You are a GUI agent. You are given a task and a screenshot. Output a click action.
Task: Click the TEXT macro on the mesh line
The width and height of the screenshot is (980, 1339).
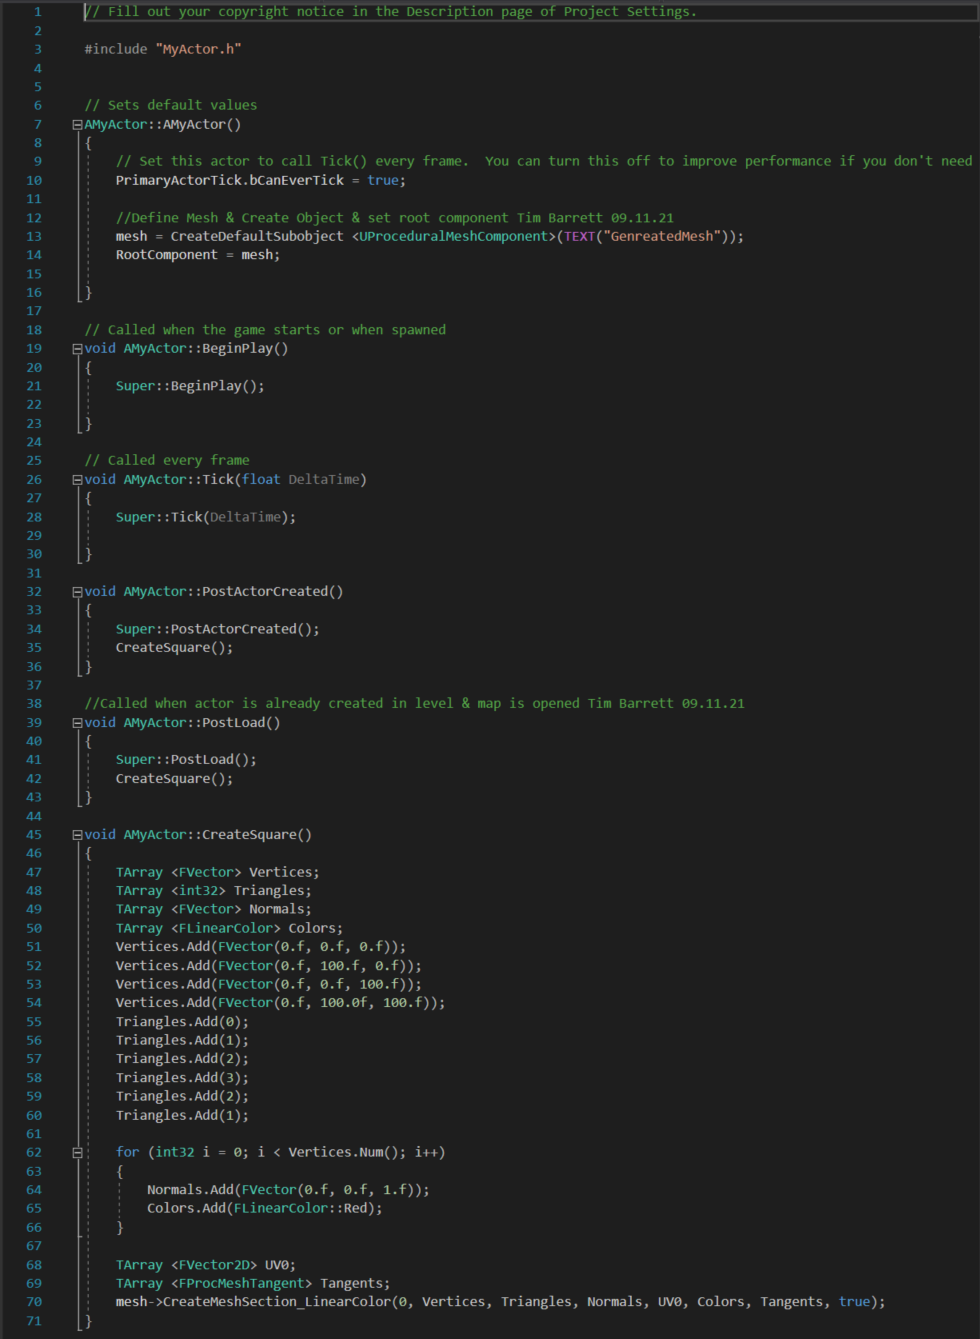[x=579, y=237]
